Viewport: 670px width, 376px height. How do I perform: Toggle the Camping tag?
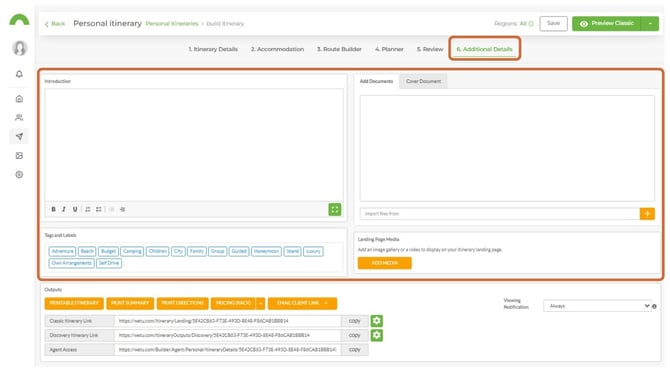[132, 251]
